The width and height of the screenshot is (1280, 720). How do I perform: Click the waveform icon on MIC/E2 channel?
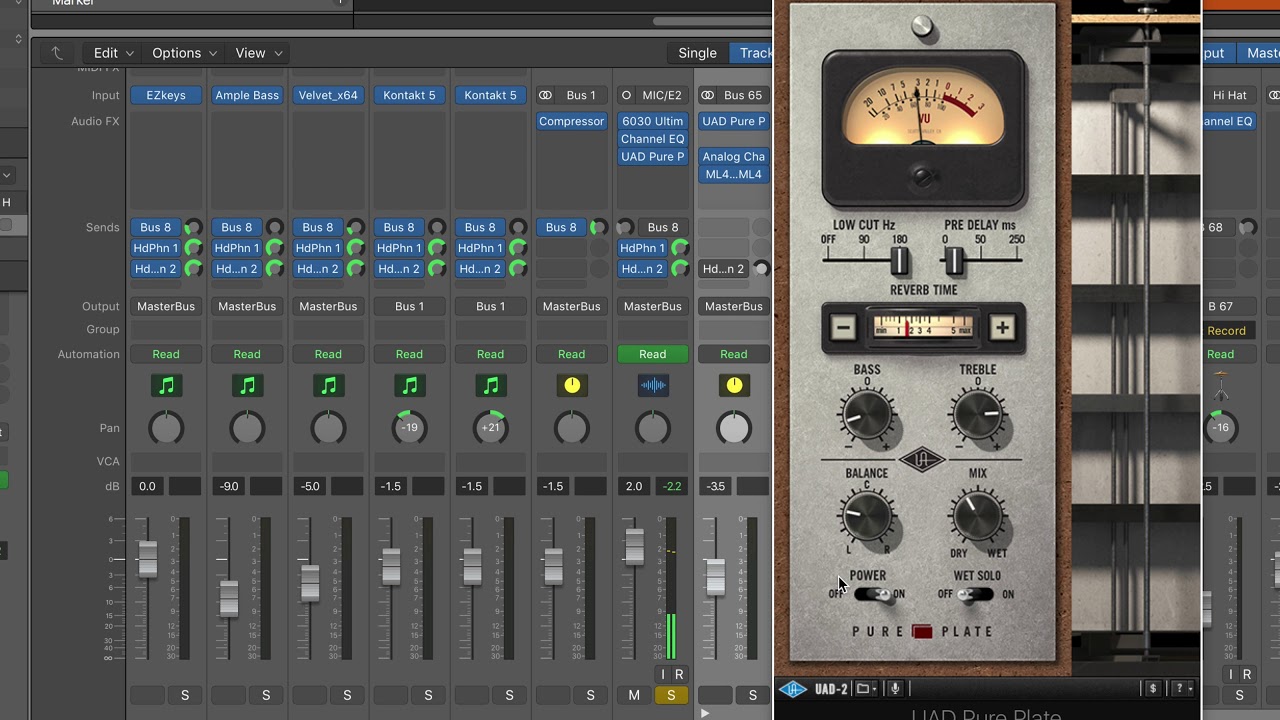coord(653,385)
